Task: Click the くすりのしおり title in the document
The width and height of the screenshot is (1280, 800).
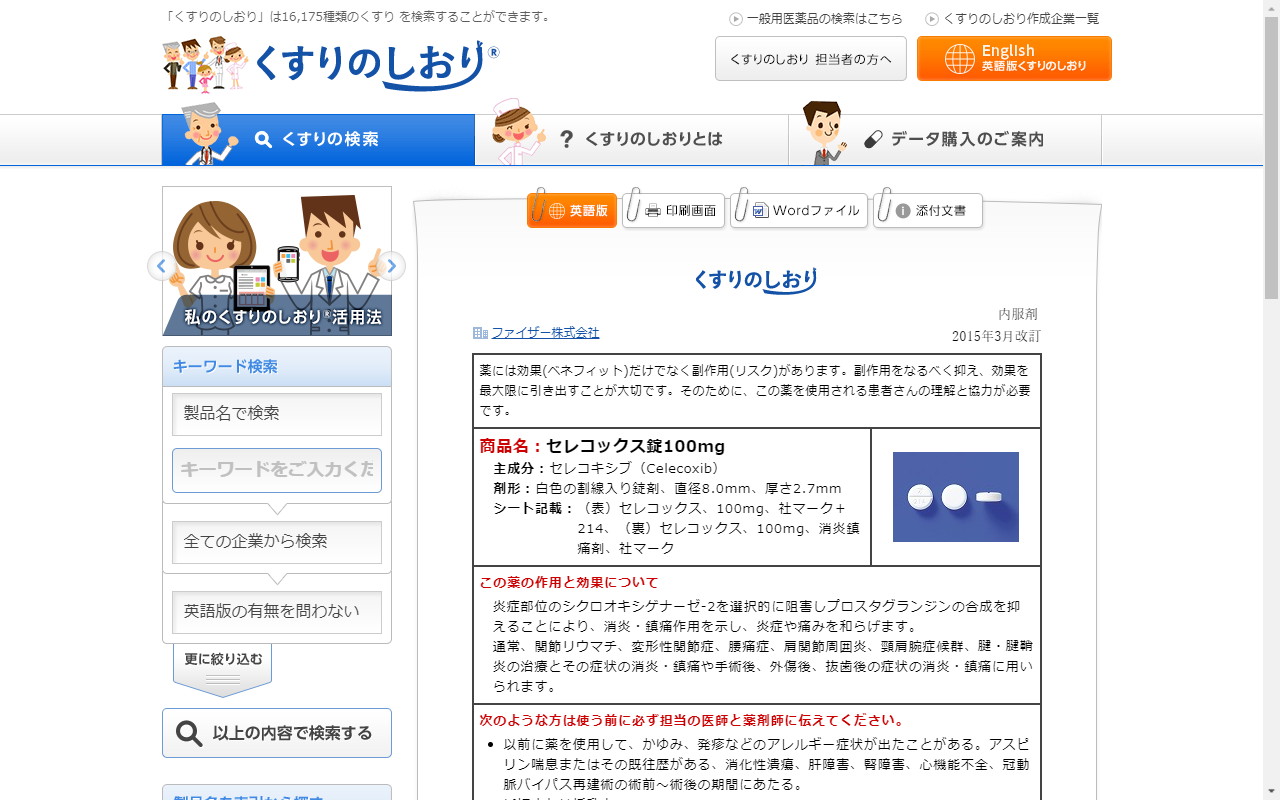Action: pyautogui.click(x=756, y=280)
